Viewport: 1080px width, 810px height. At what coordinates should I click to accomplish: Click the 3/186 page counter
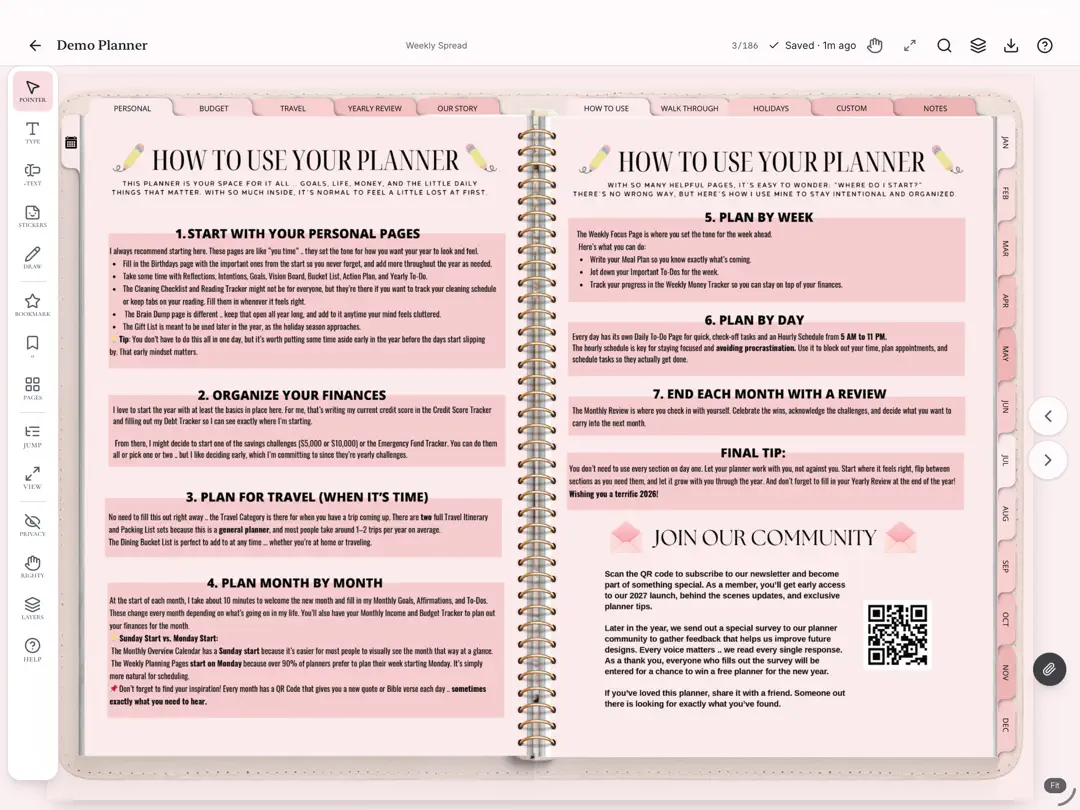pos(745,45)
